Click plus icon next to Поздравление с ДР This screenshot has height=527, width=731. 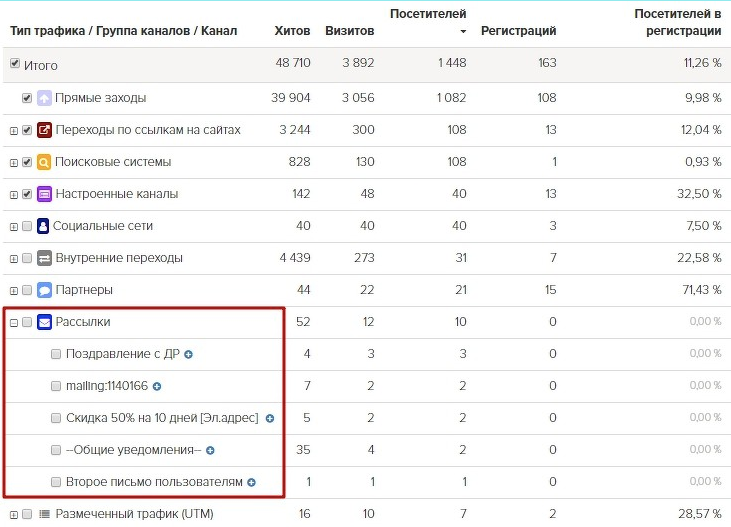point(188,354)
